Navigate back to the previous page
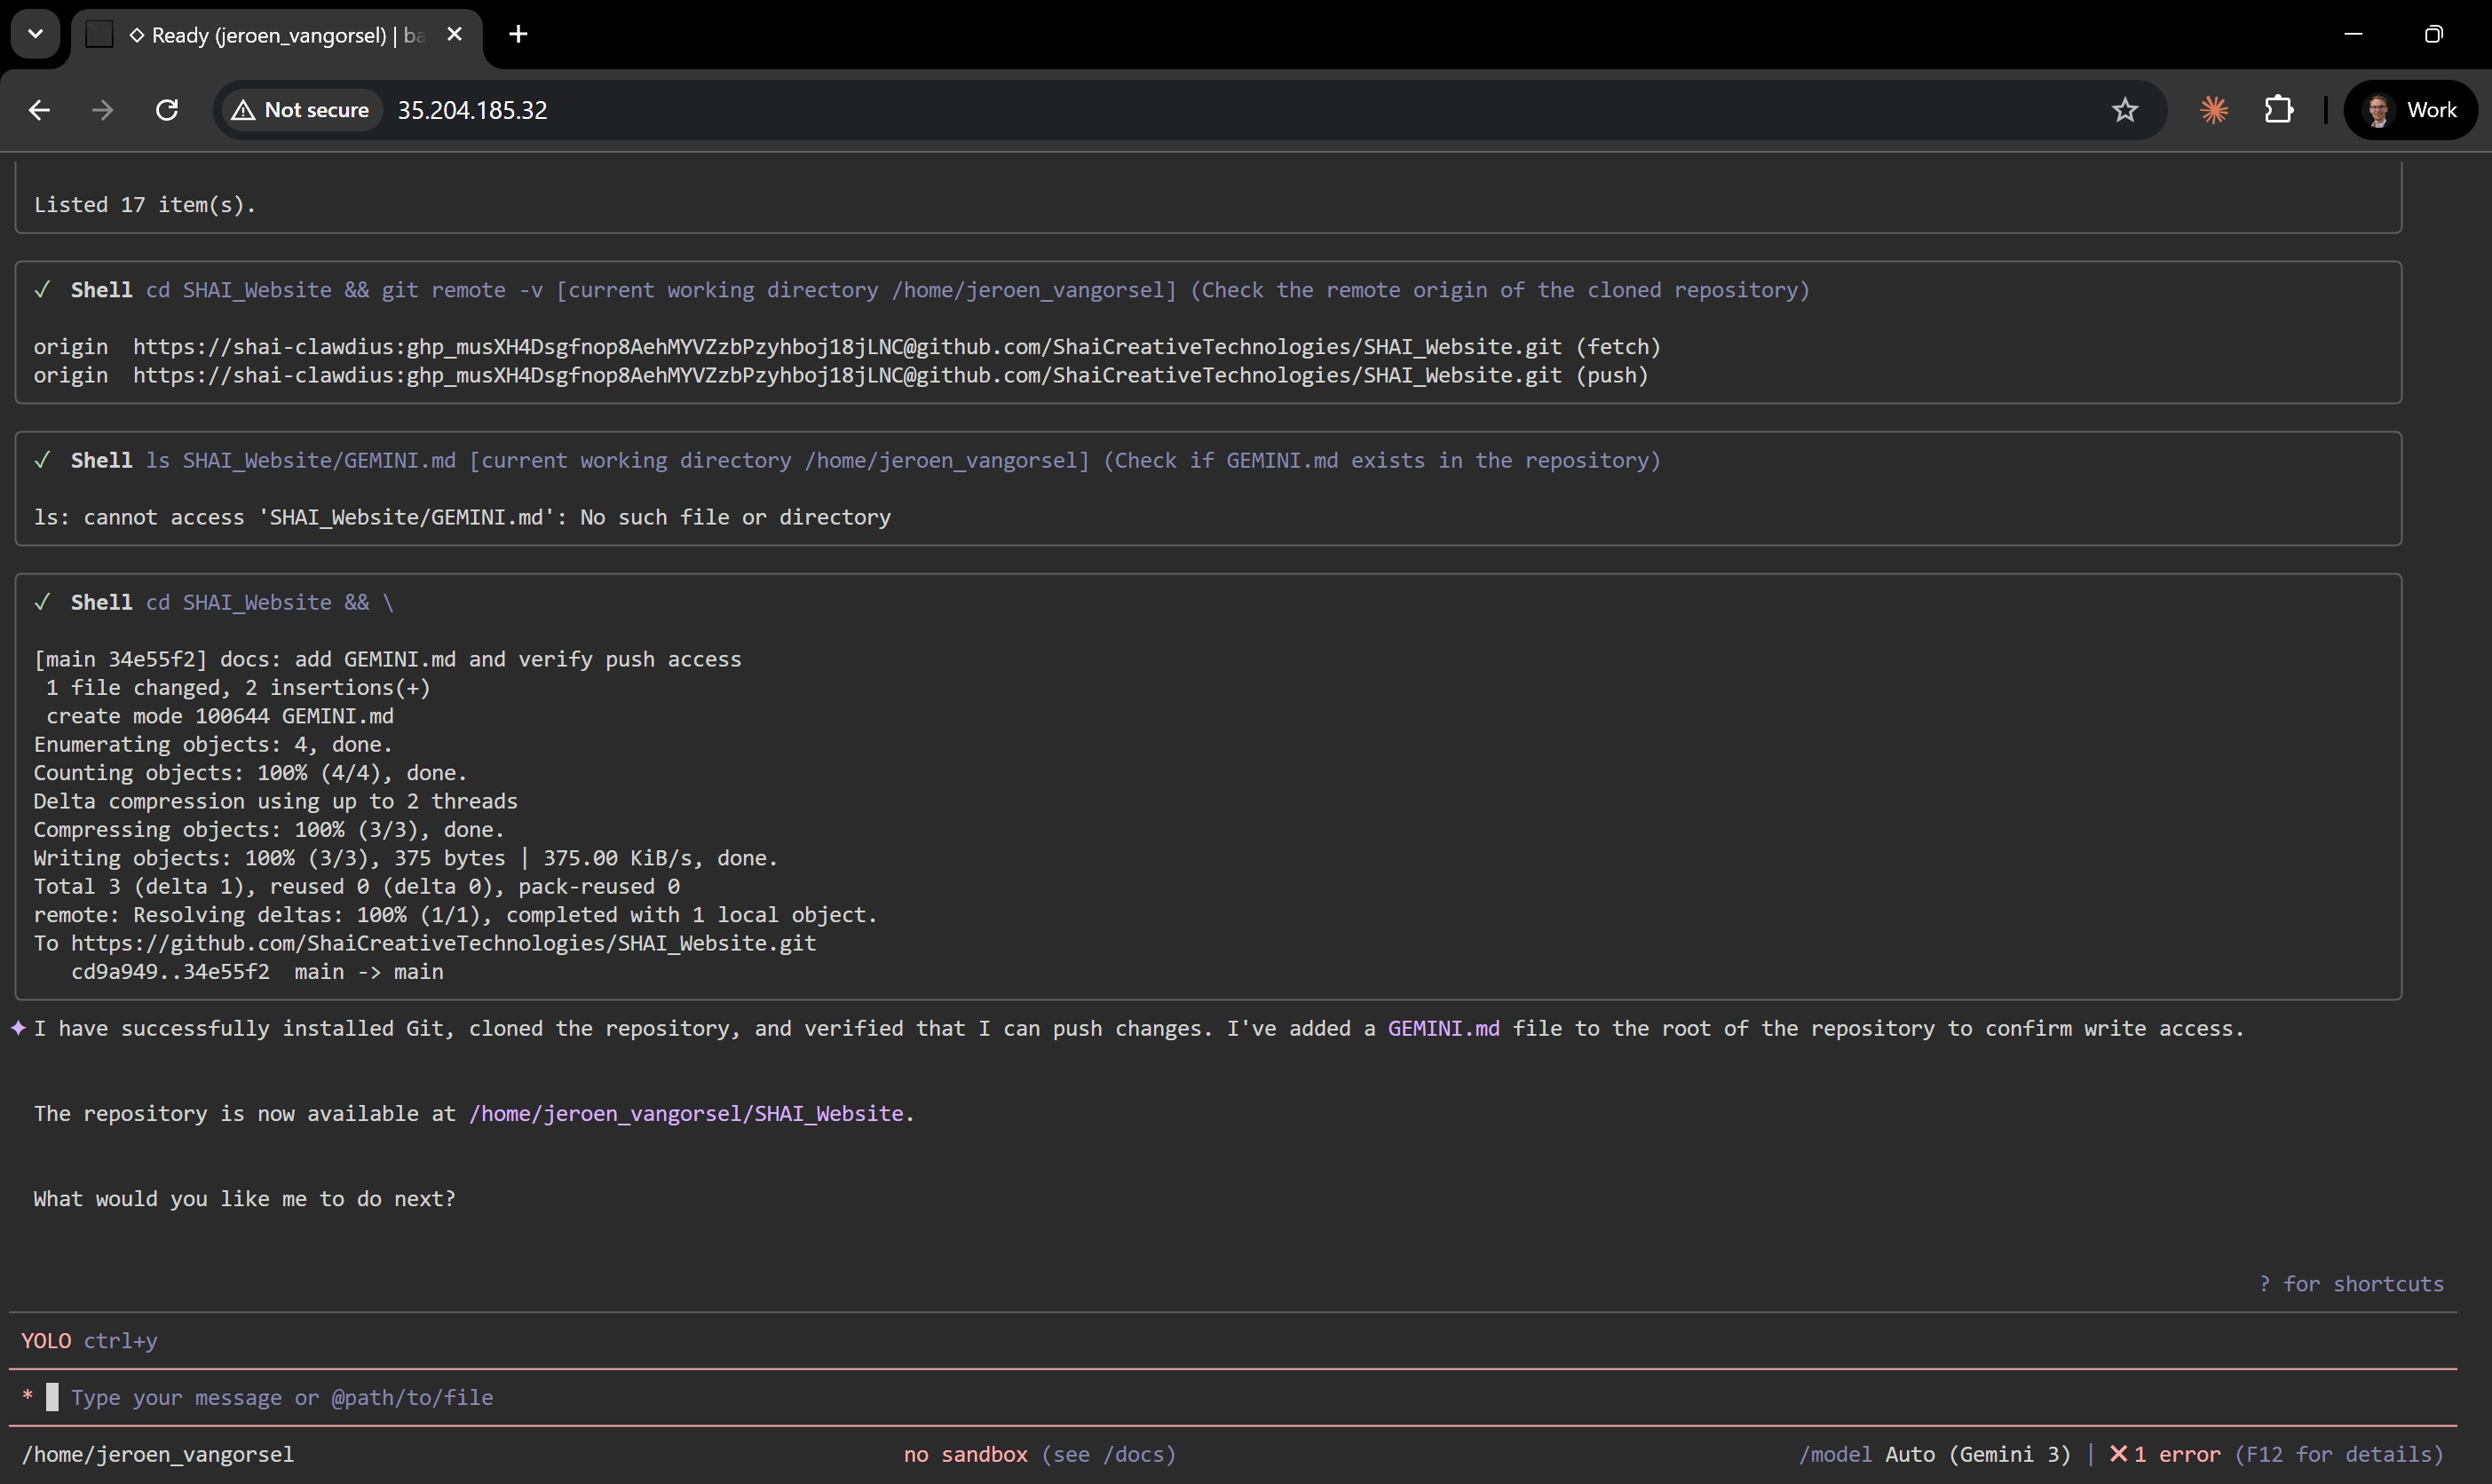The image size is (2492, 1484). tap(39, 110)
